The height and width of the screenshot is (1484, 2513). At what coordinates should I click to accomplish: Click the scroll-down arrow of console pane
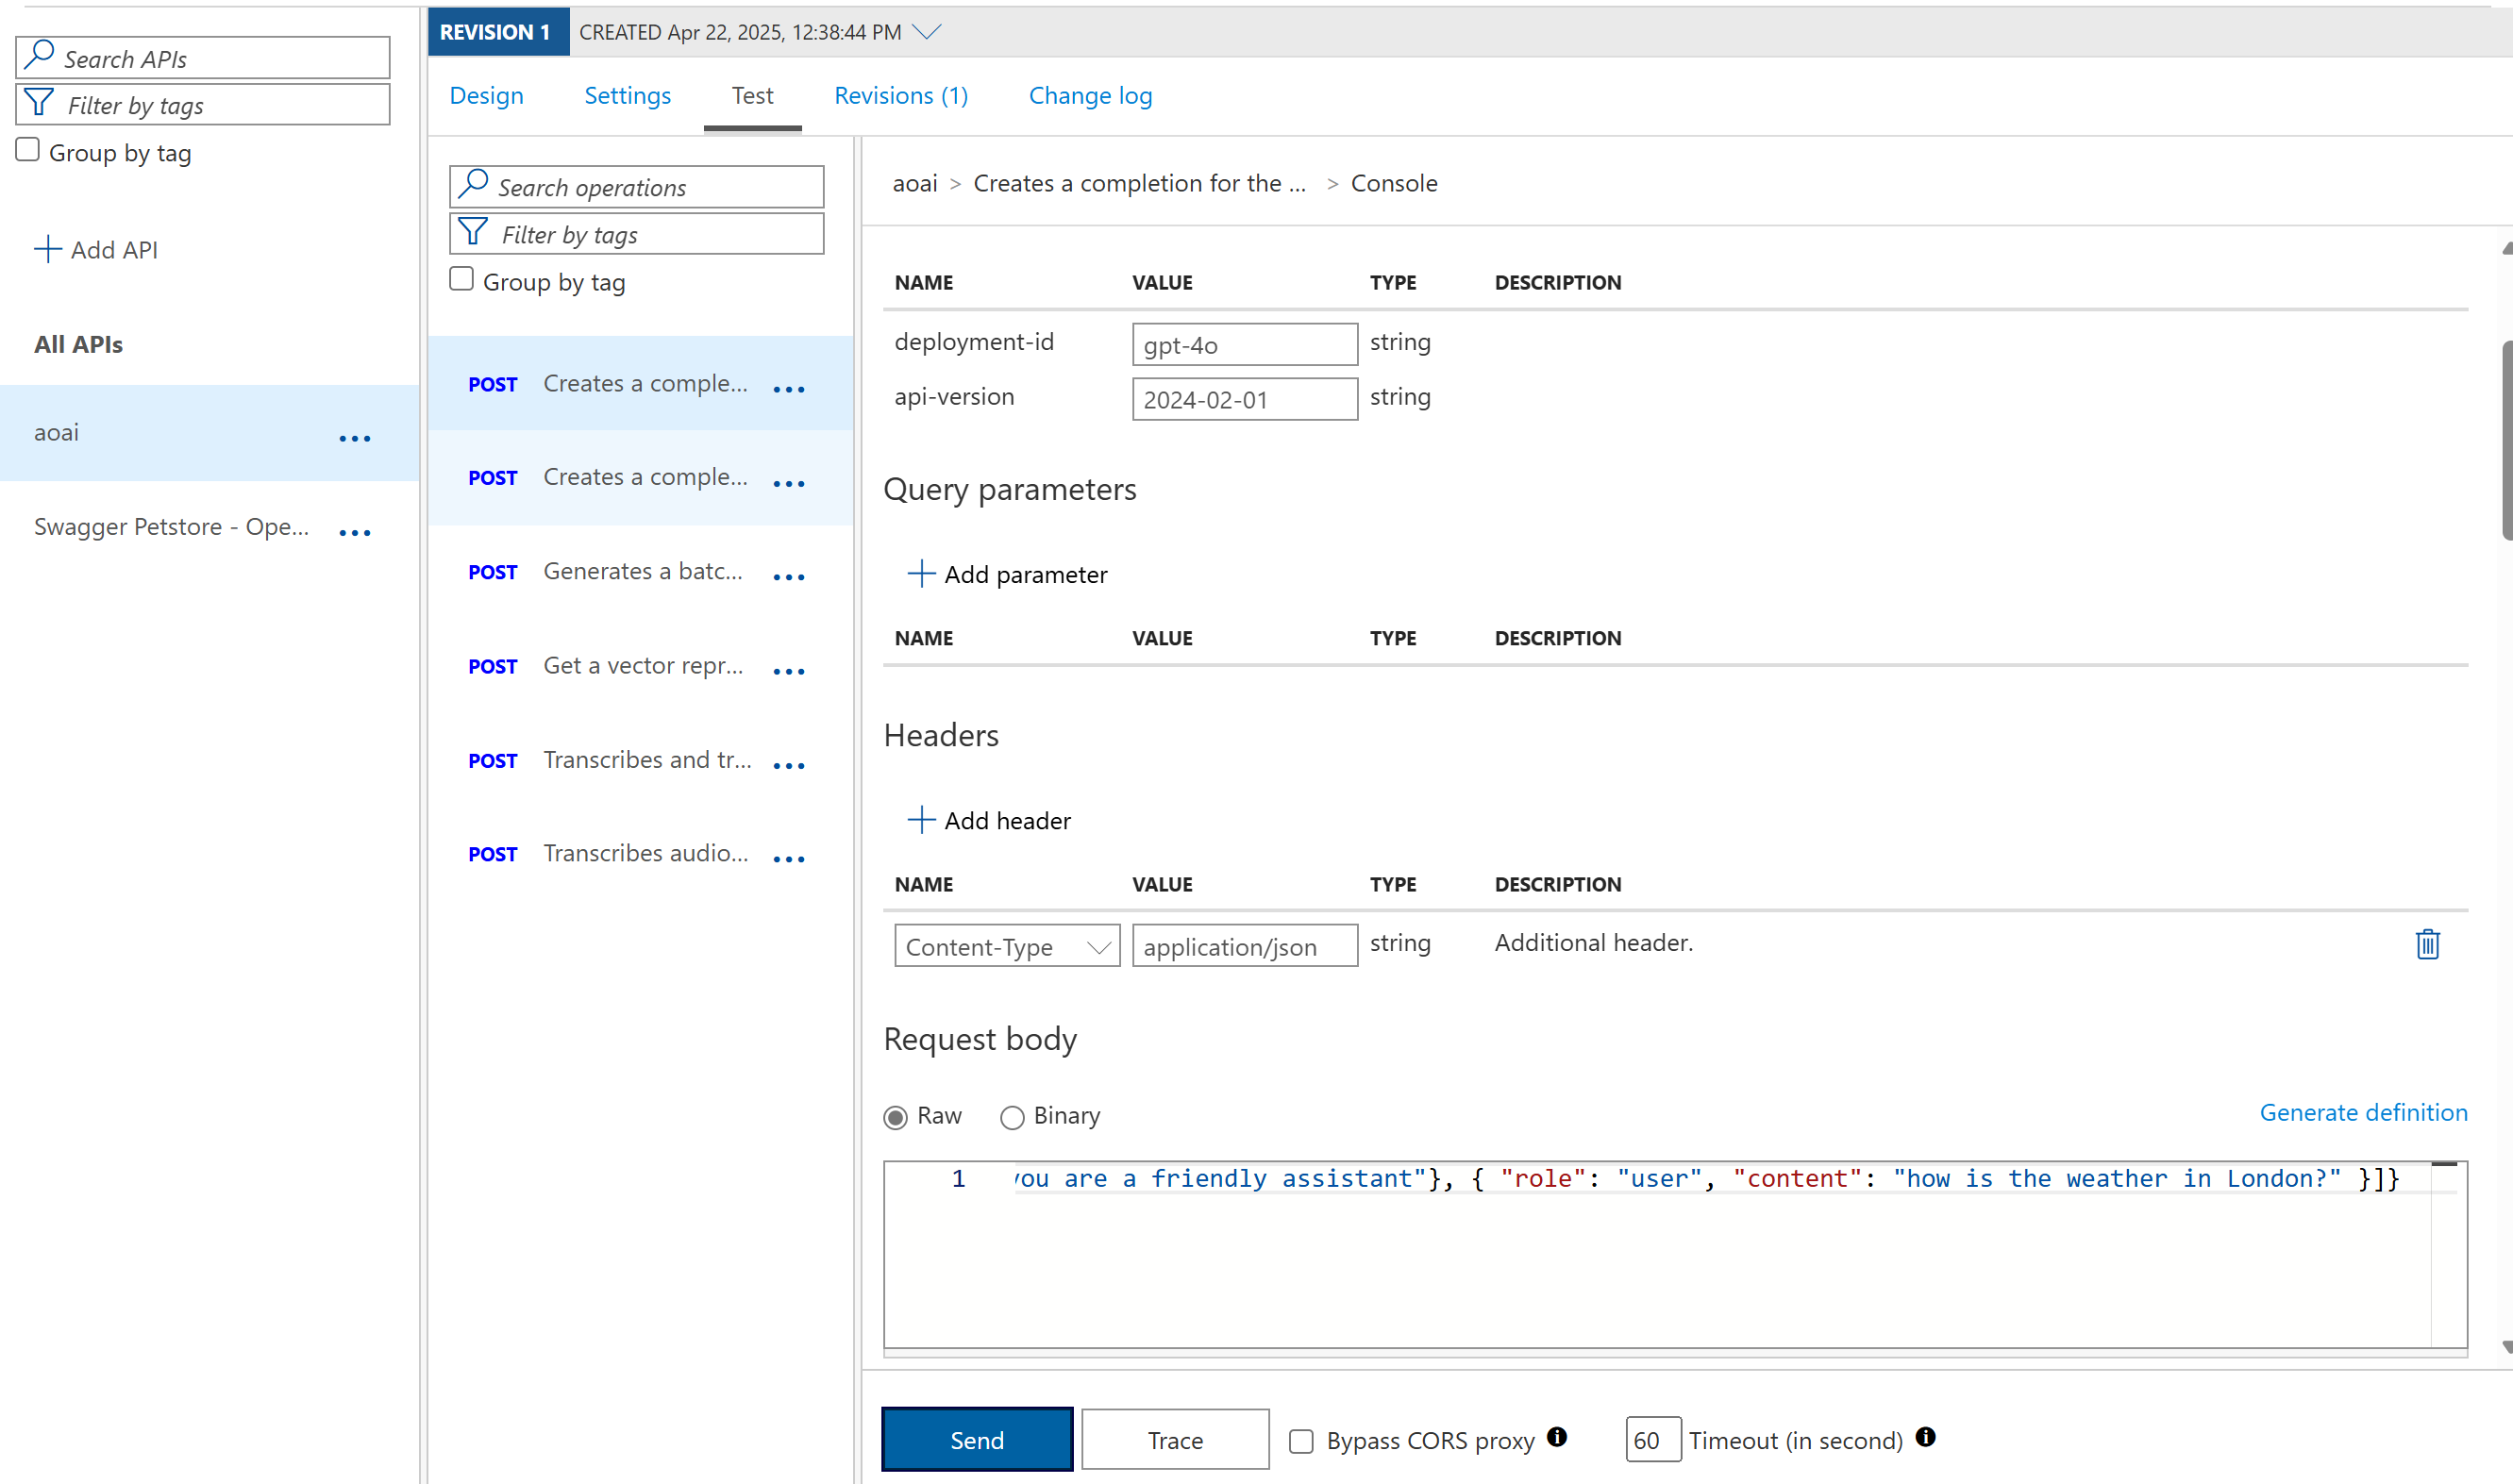click(2507, 1348)
